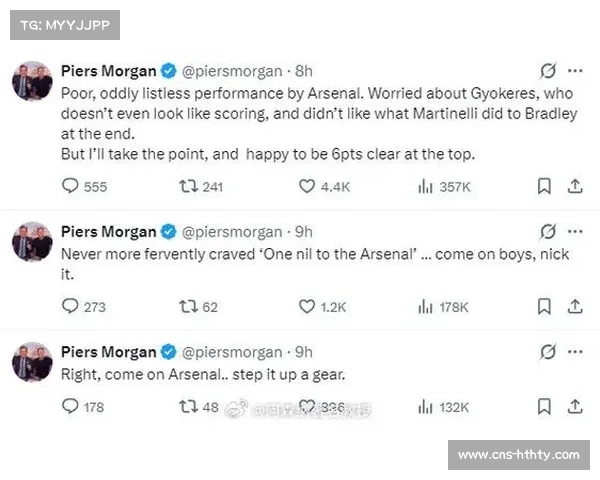600x480 pixels.
Task: Open more options on the third tweet
Action: [576, 351]
